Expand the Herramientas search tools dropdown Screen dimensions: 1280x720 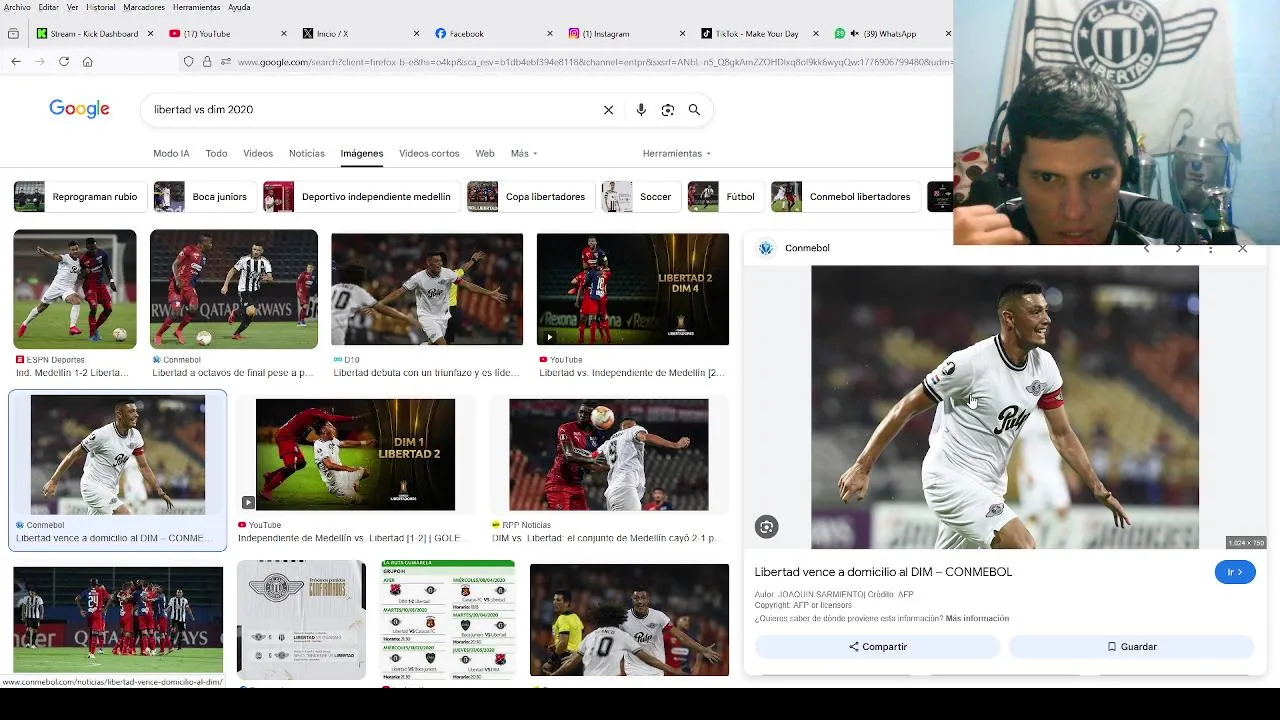tap(677, 153)
